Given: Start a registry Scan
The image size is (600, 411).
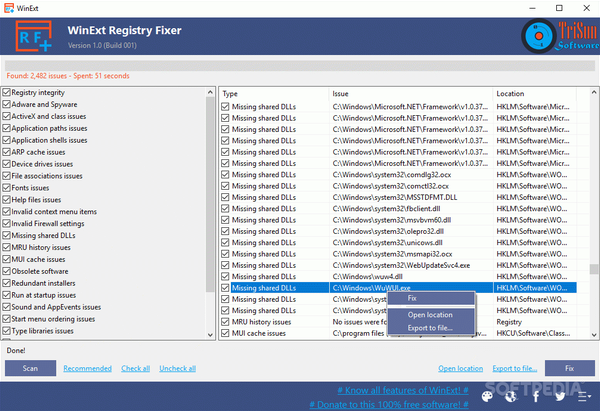Looking at the screenshot, I should (30, 368).
